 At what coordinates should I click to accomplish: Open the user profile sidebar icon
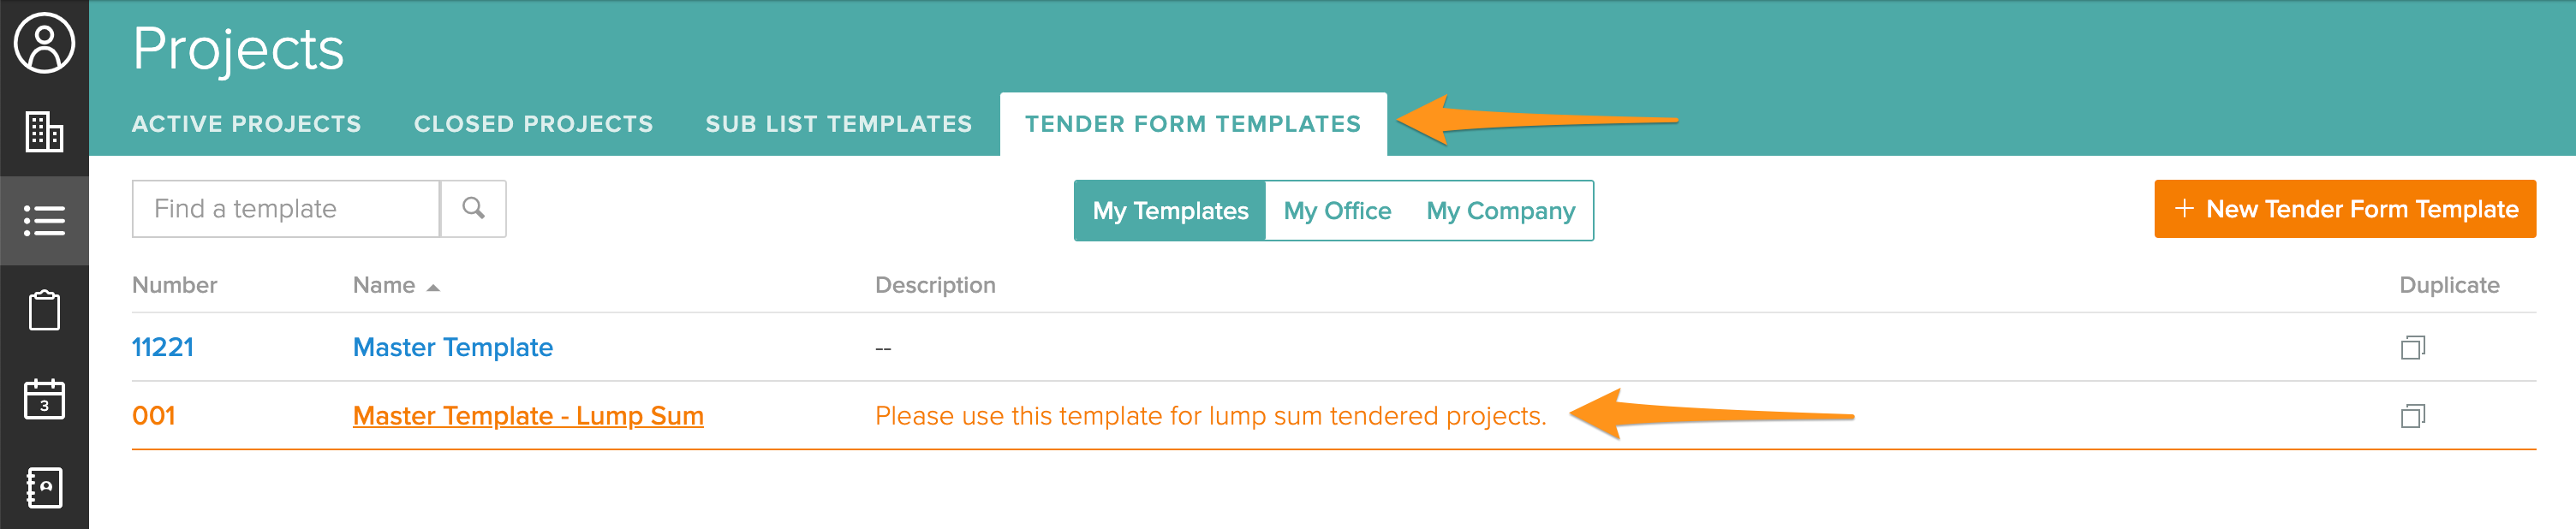pyautogui.click(x=44, y=44)
